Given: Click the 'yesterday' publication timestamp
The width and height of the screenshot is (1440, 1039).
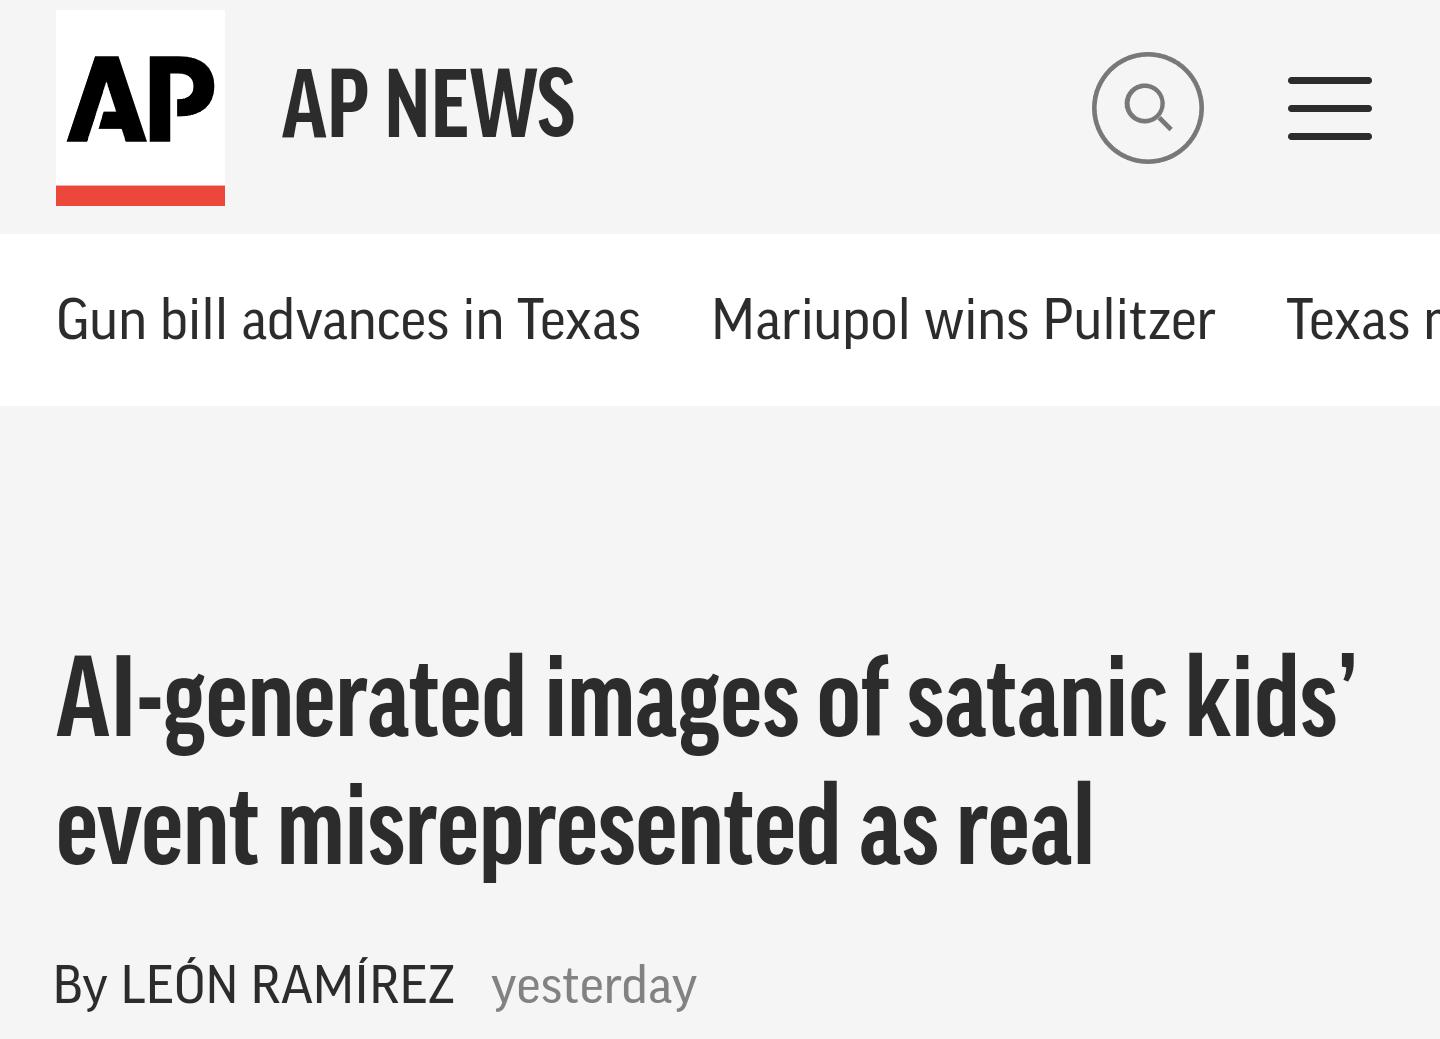Looking at the screenshot, I should pyautogui.click(x=596, y=985).
